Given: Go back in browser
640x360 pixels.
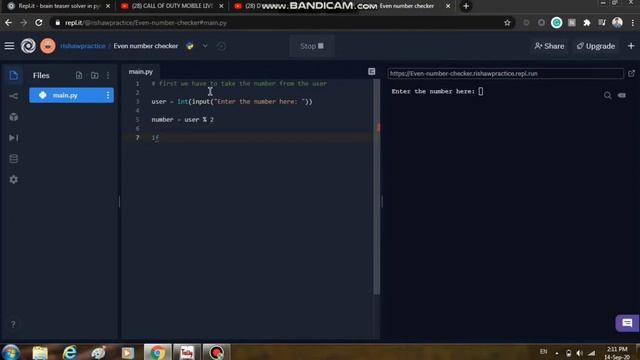Looking at the screenshot, I should tap(8, 23).
